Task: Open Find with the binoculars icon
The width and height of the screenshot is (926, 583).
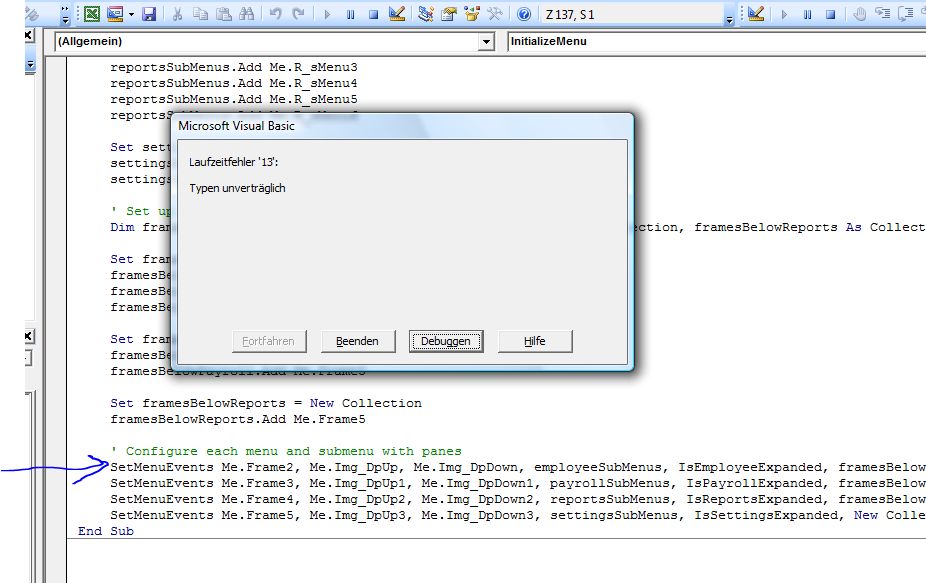Action: 247,14
